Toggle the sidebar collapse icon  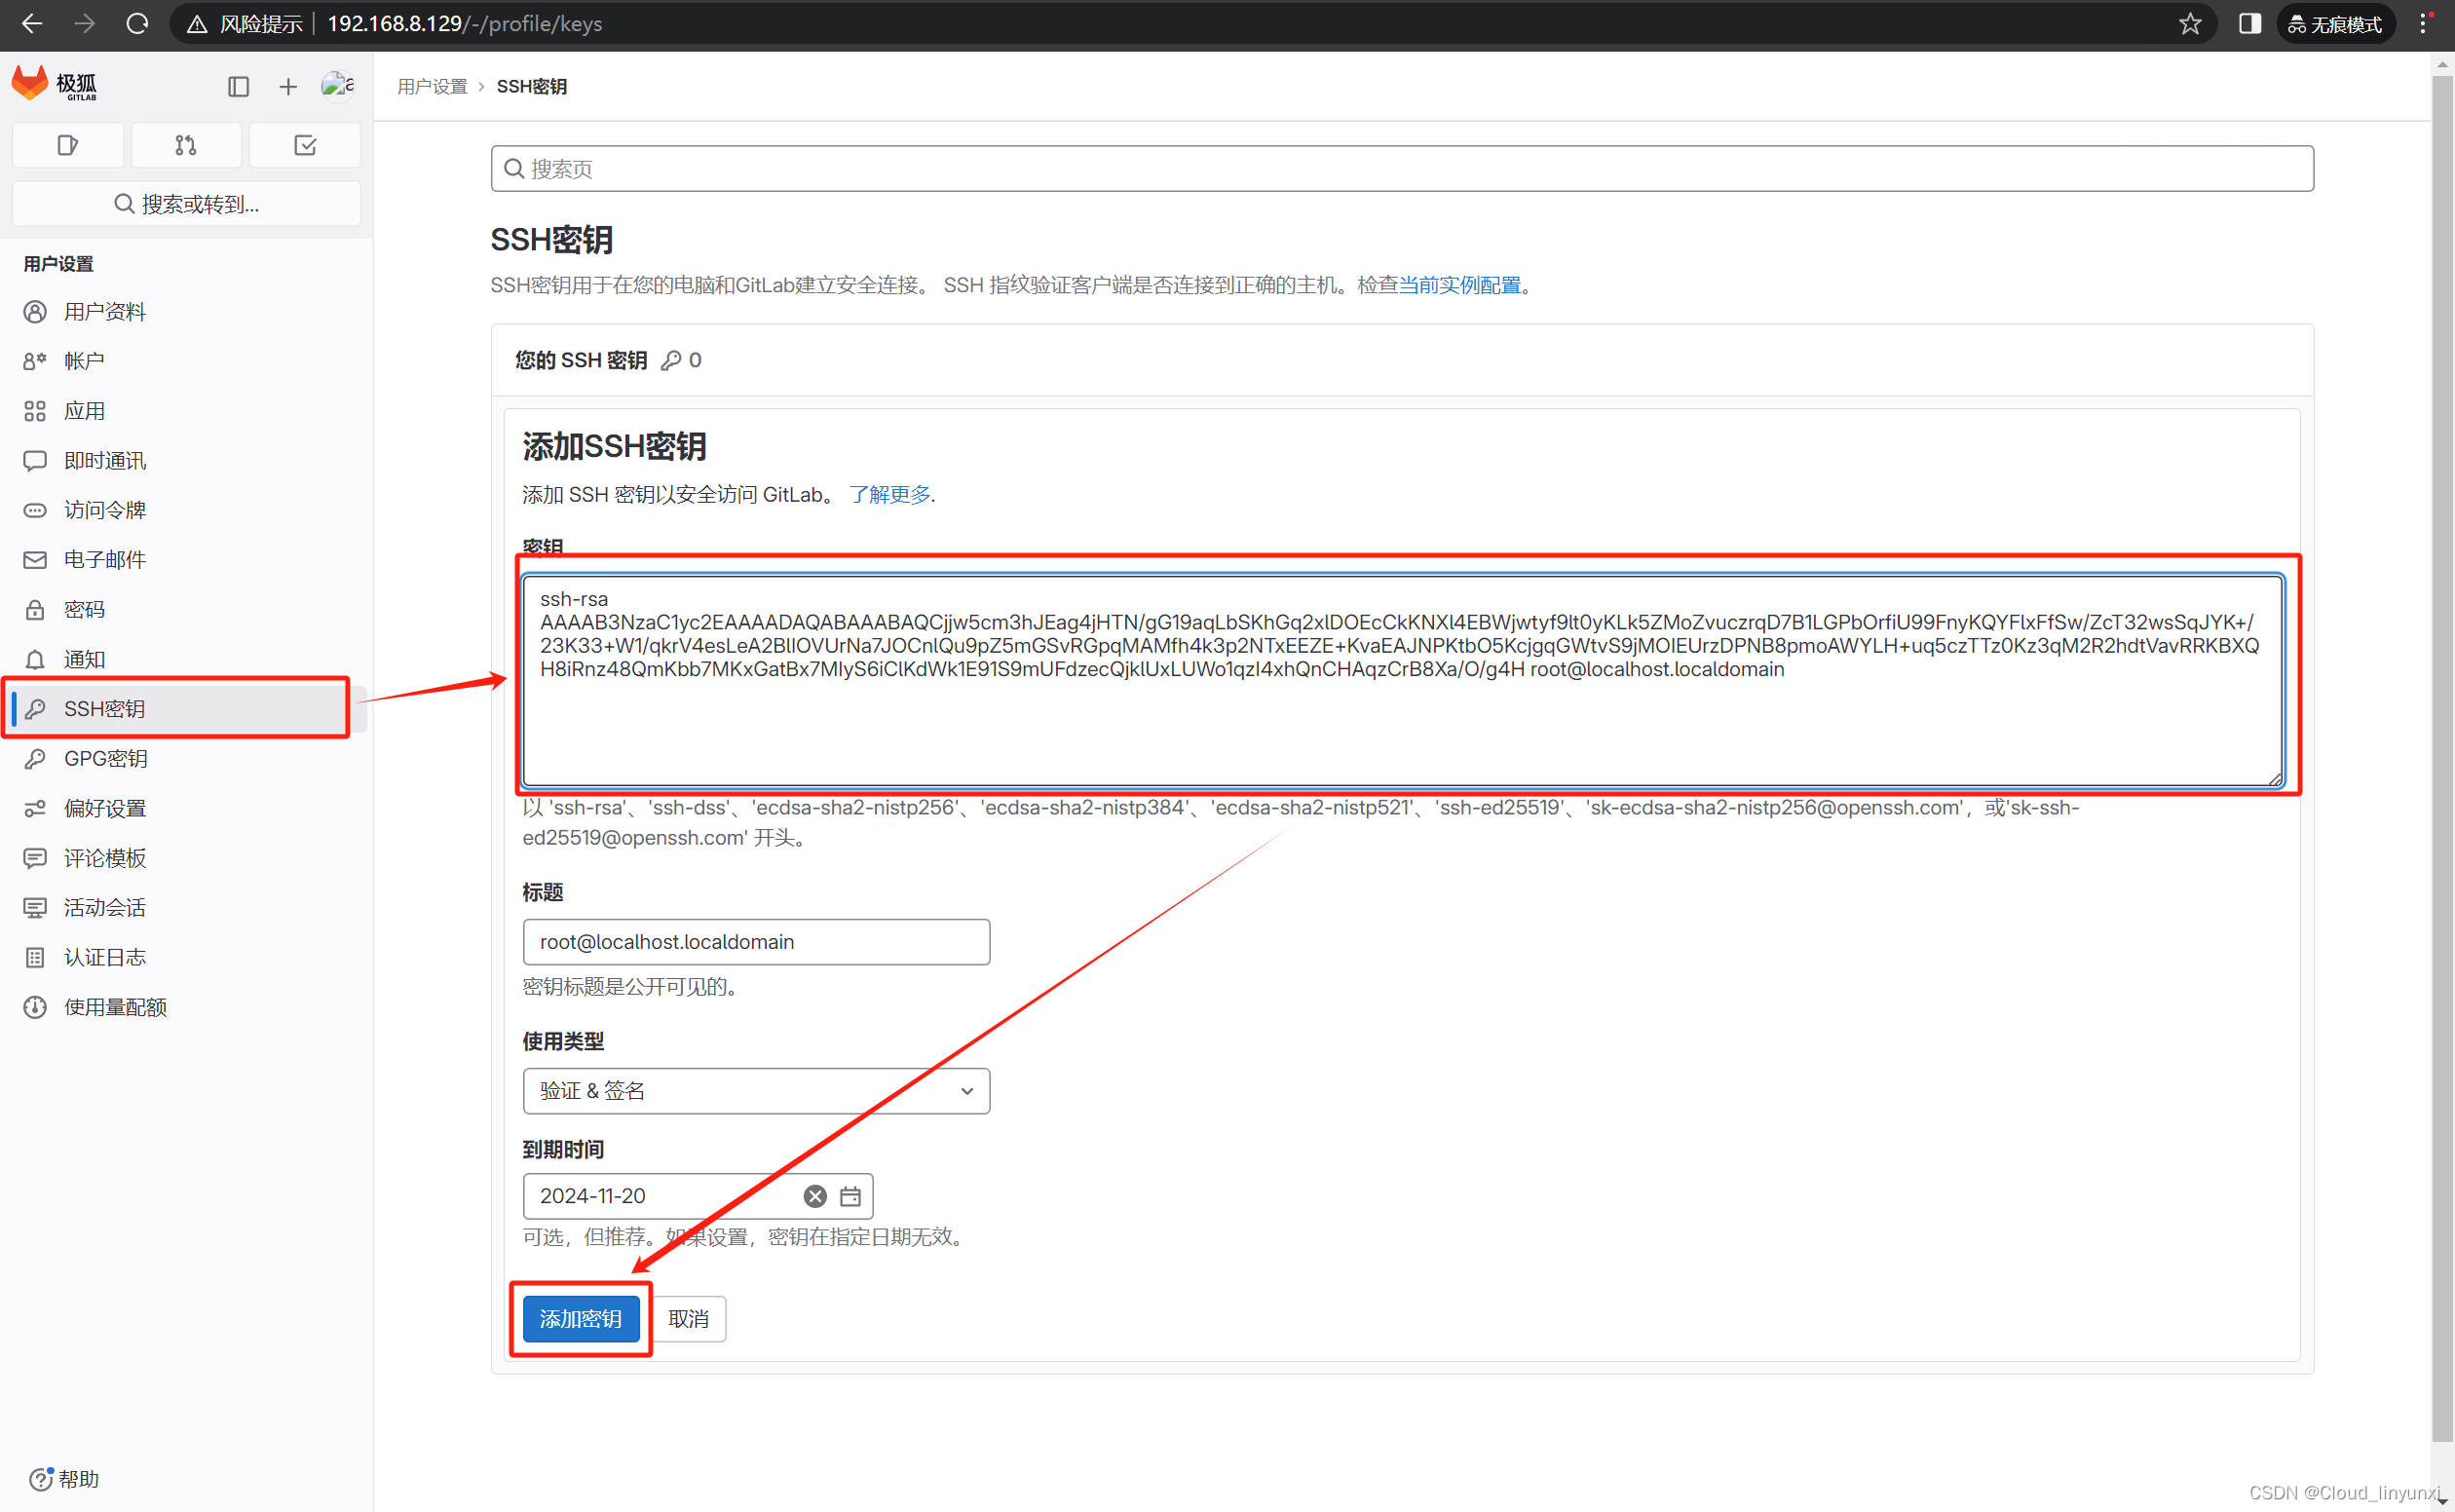coord(238,87)
